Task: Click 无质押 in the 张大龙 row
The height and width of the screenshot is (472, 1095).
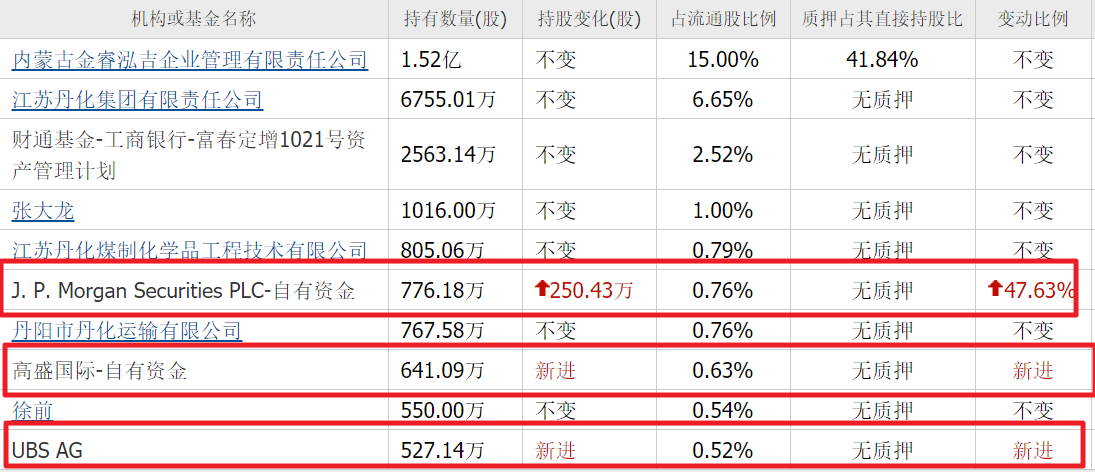Action: pos(883,210)
